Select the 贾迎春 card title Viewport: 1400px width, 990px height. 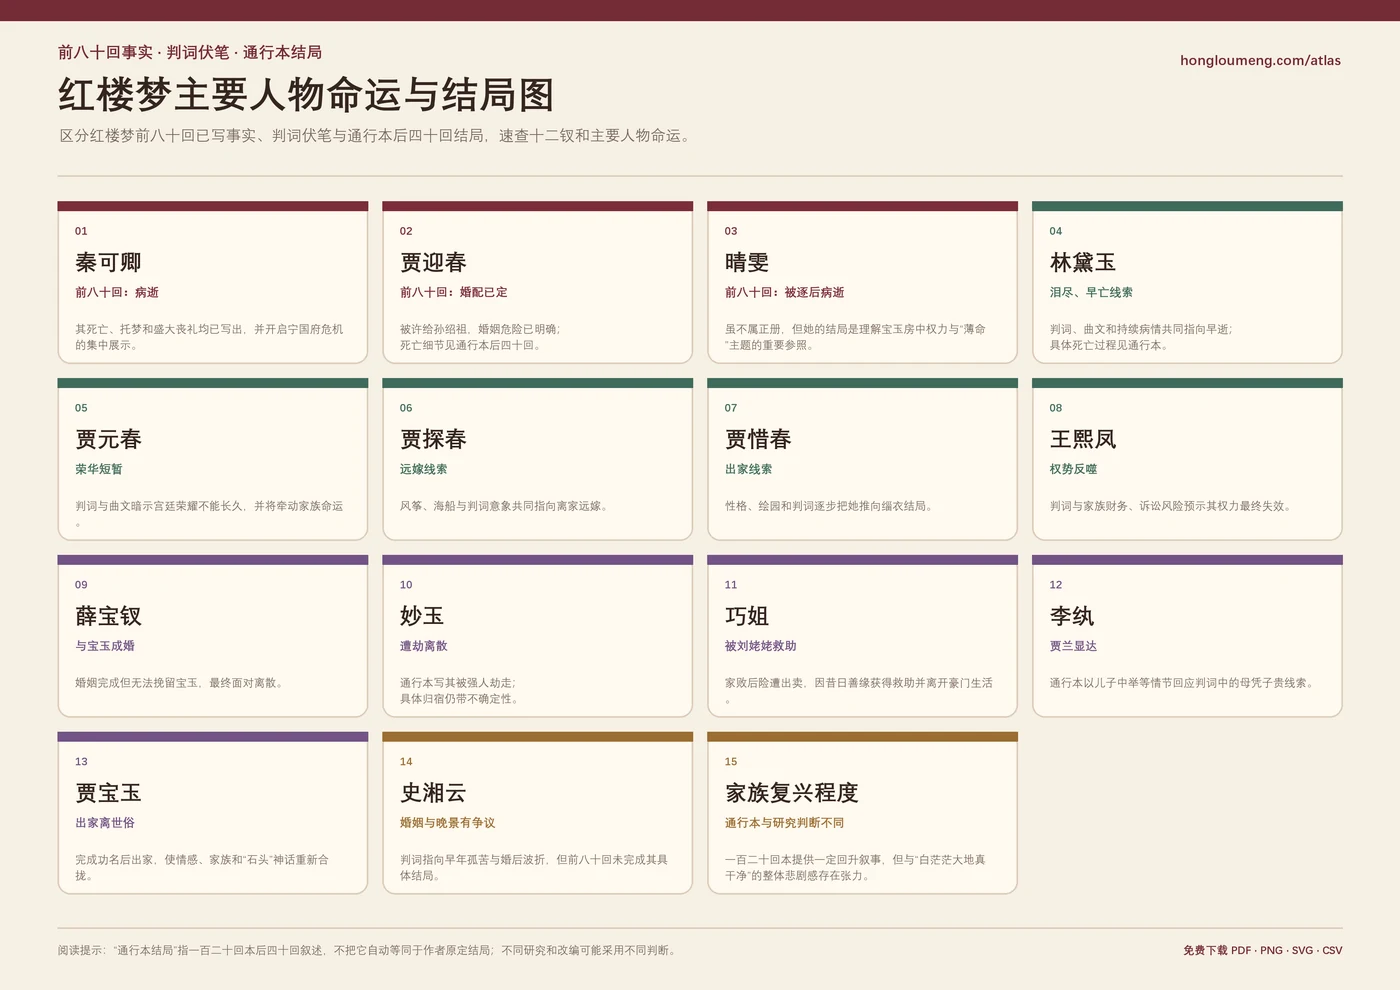pyautogui.click(x=433, y=262)
